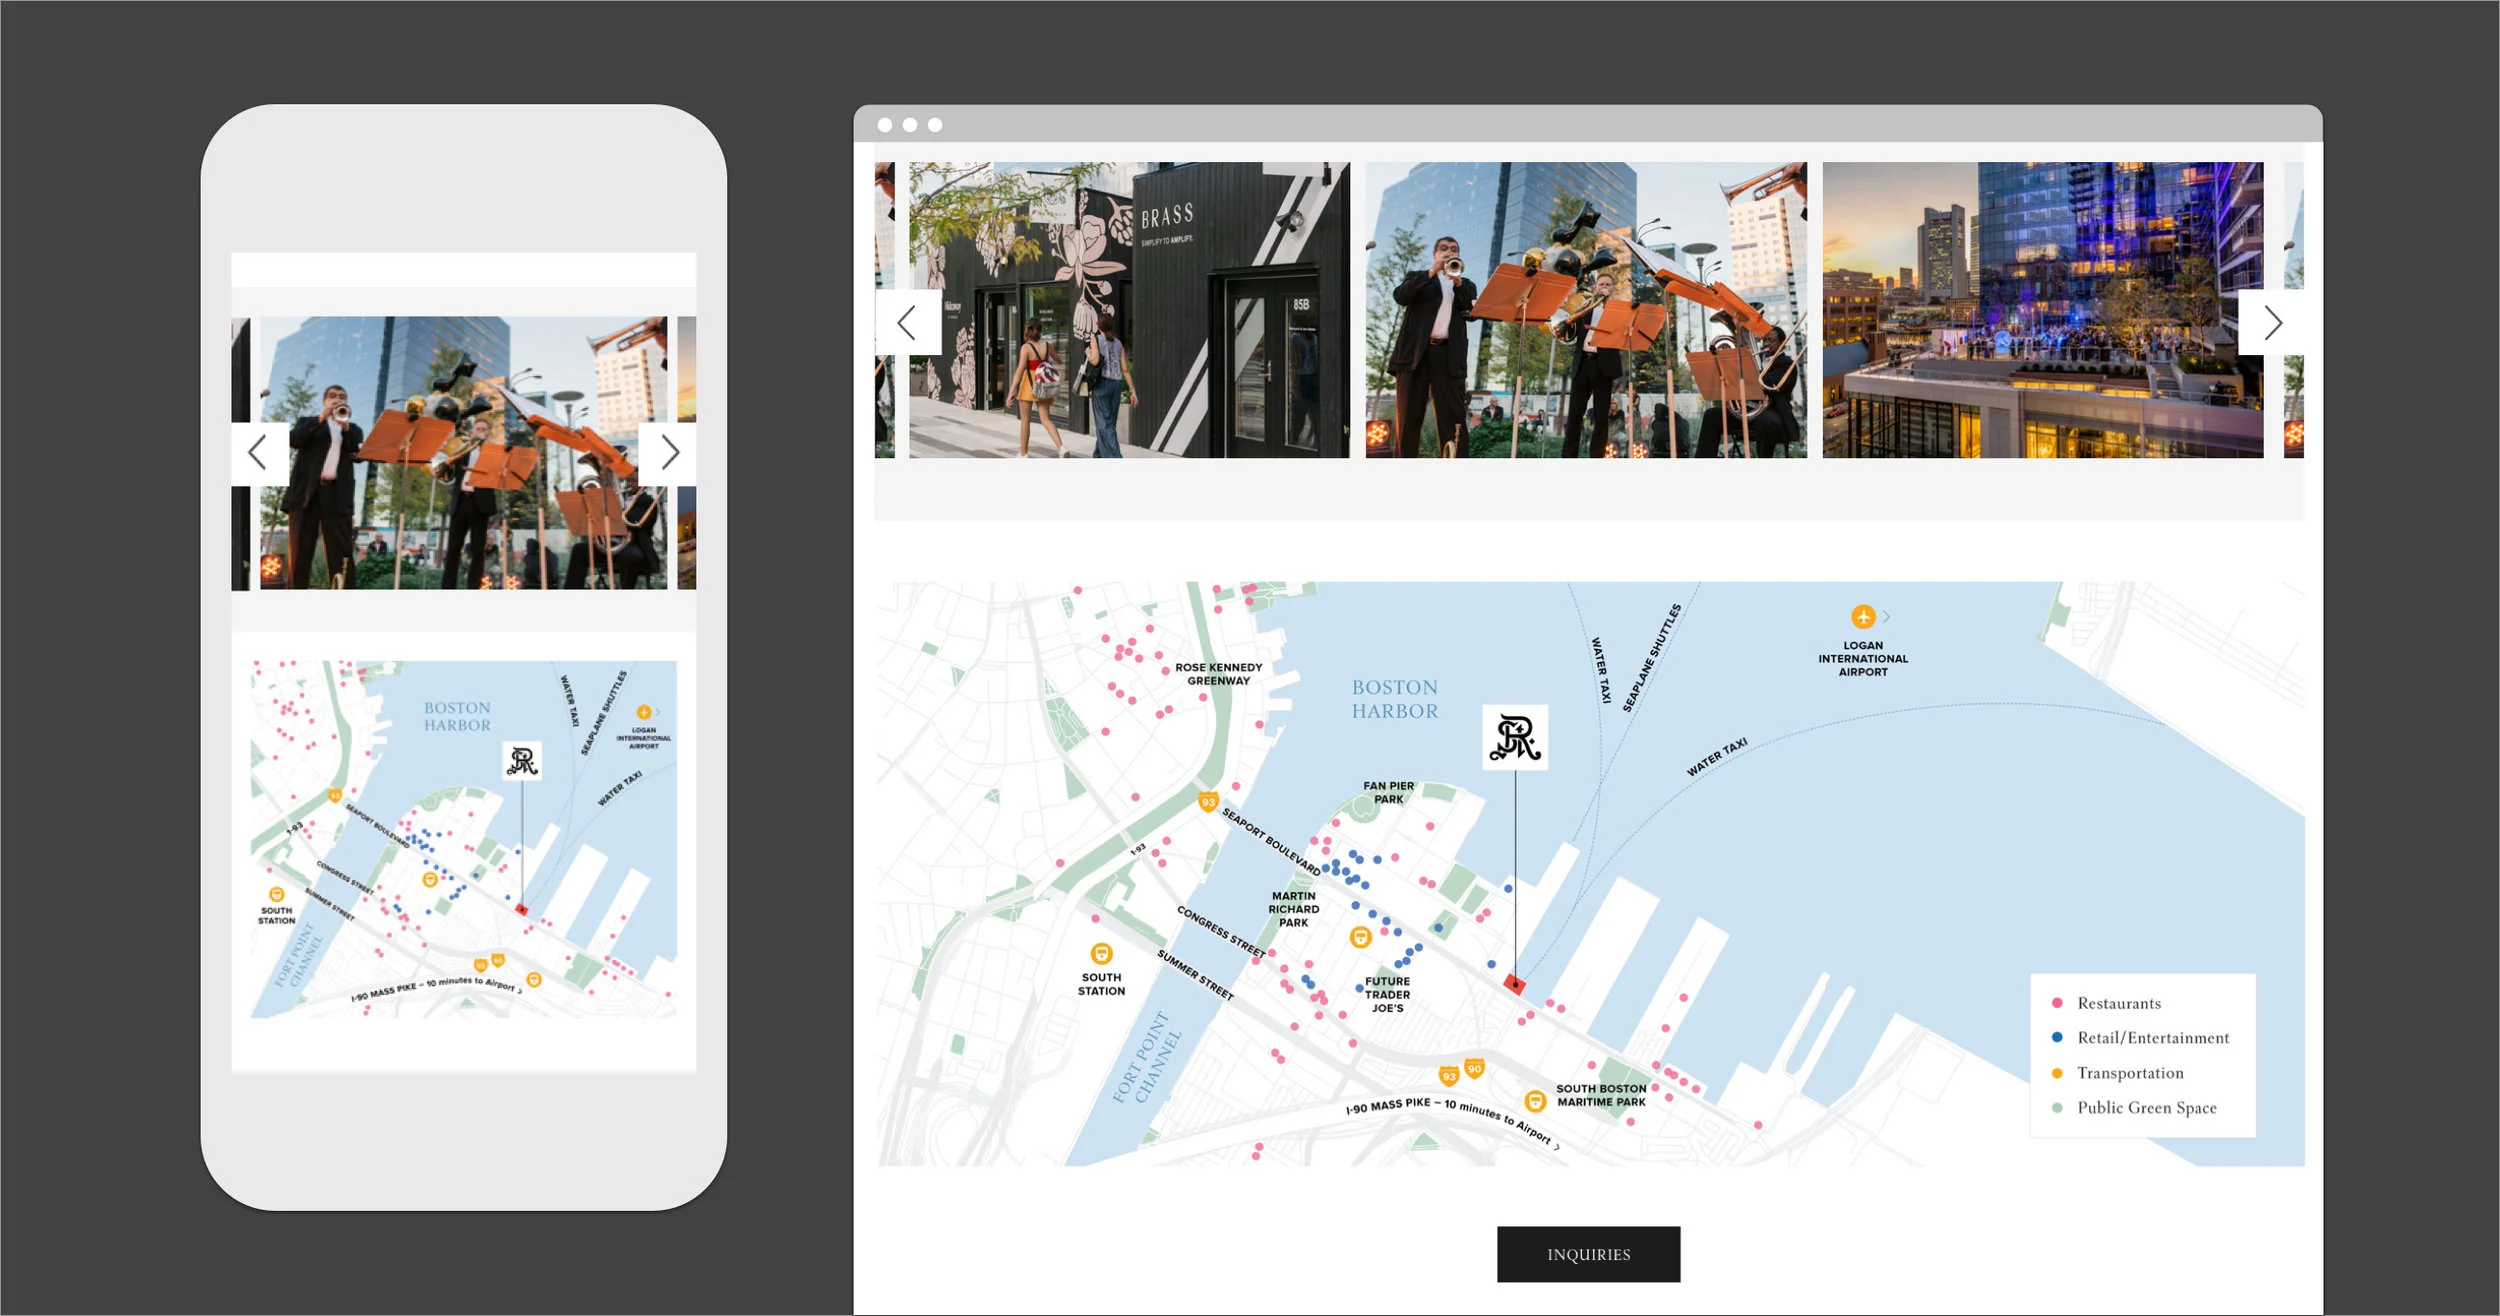Advance to next photo on phone carousel
The image size is (2500, 1316).
669,453
